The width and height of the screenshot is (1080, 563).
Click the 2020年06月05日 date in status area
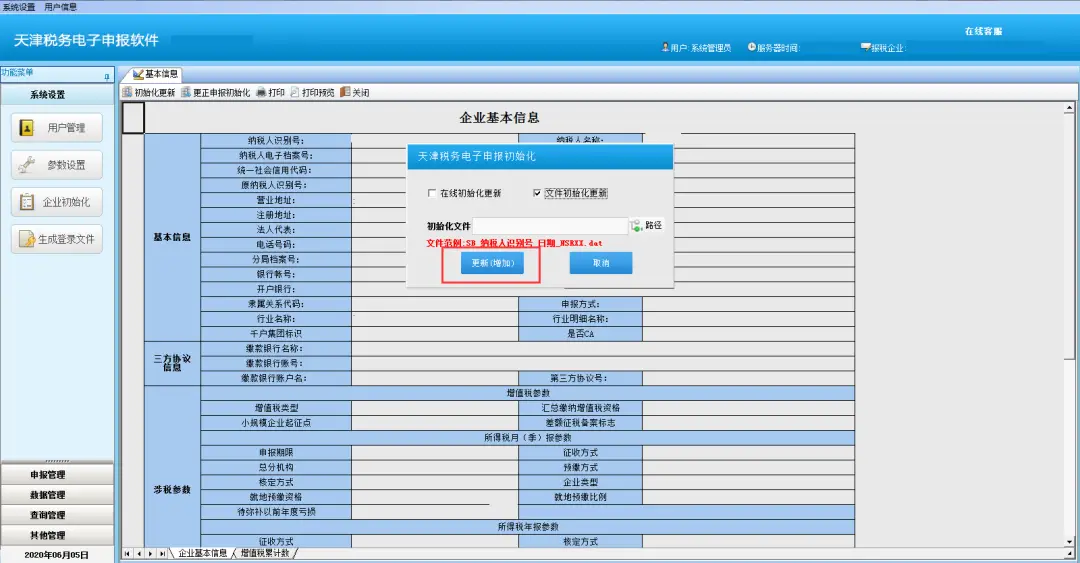[56, 555]
